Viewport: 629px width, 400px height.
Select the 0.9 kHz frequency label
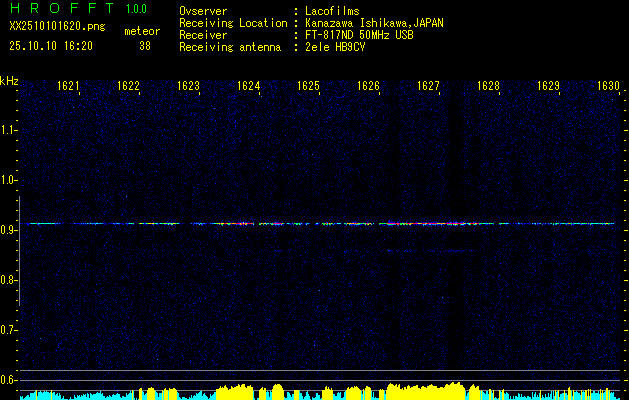(9, 229)
